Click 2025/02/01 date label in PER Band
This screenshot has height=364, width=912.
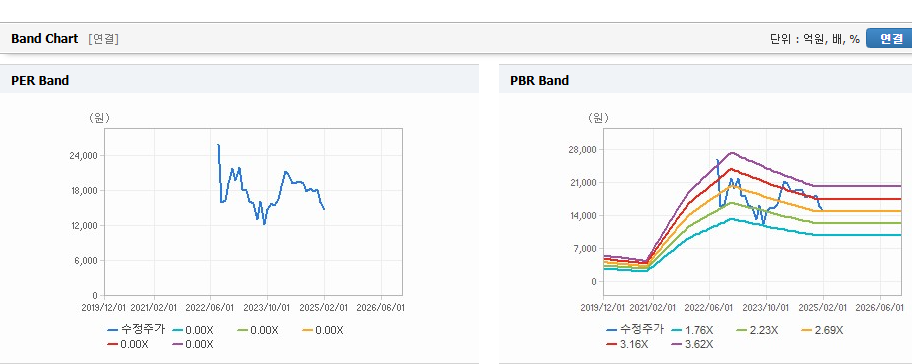point(324,308)
